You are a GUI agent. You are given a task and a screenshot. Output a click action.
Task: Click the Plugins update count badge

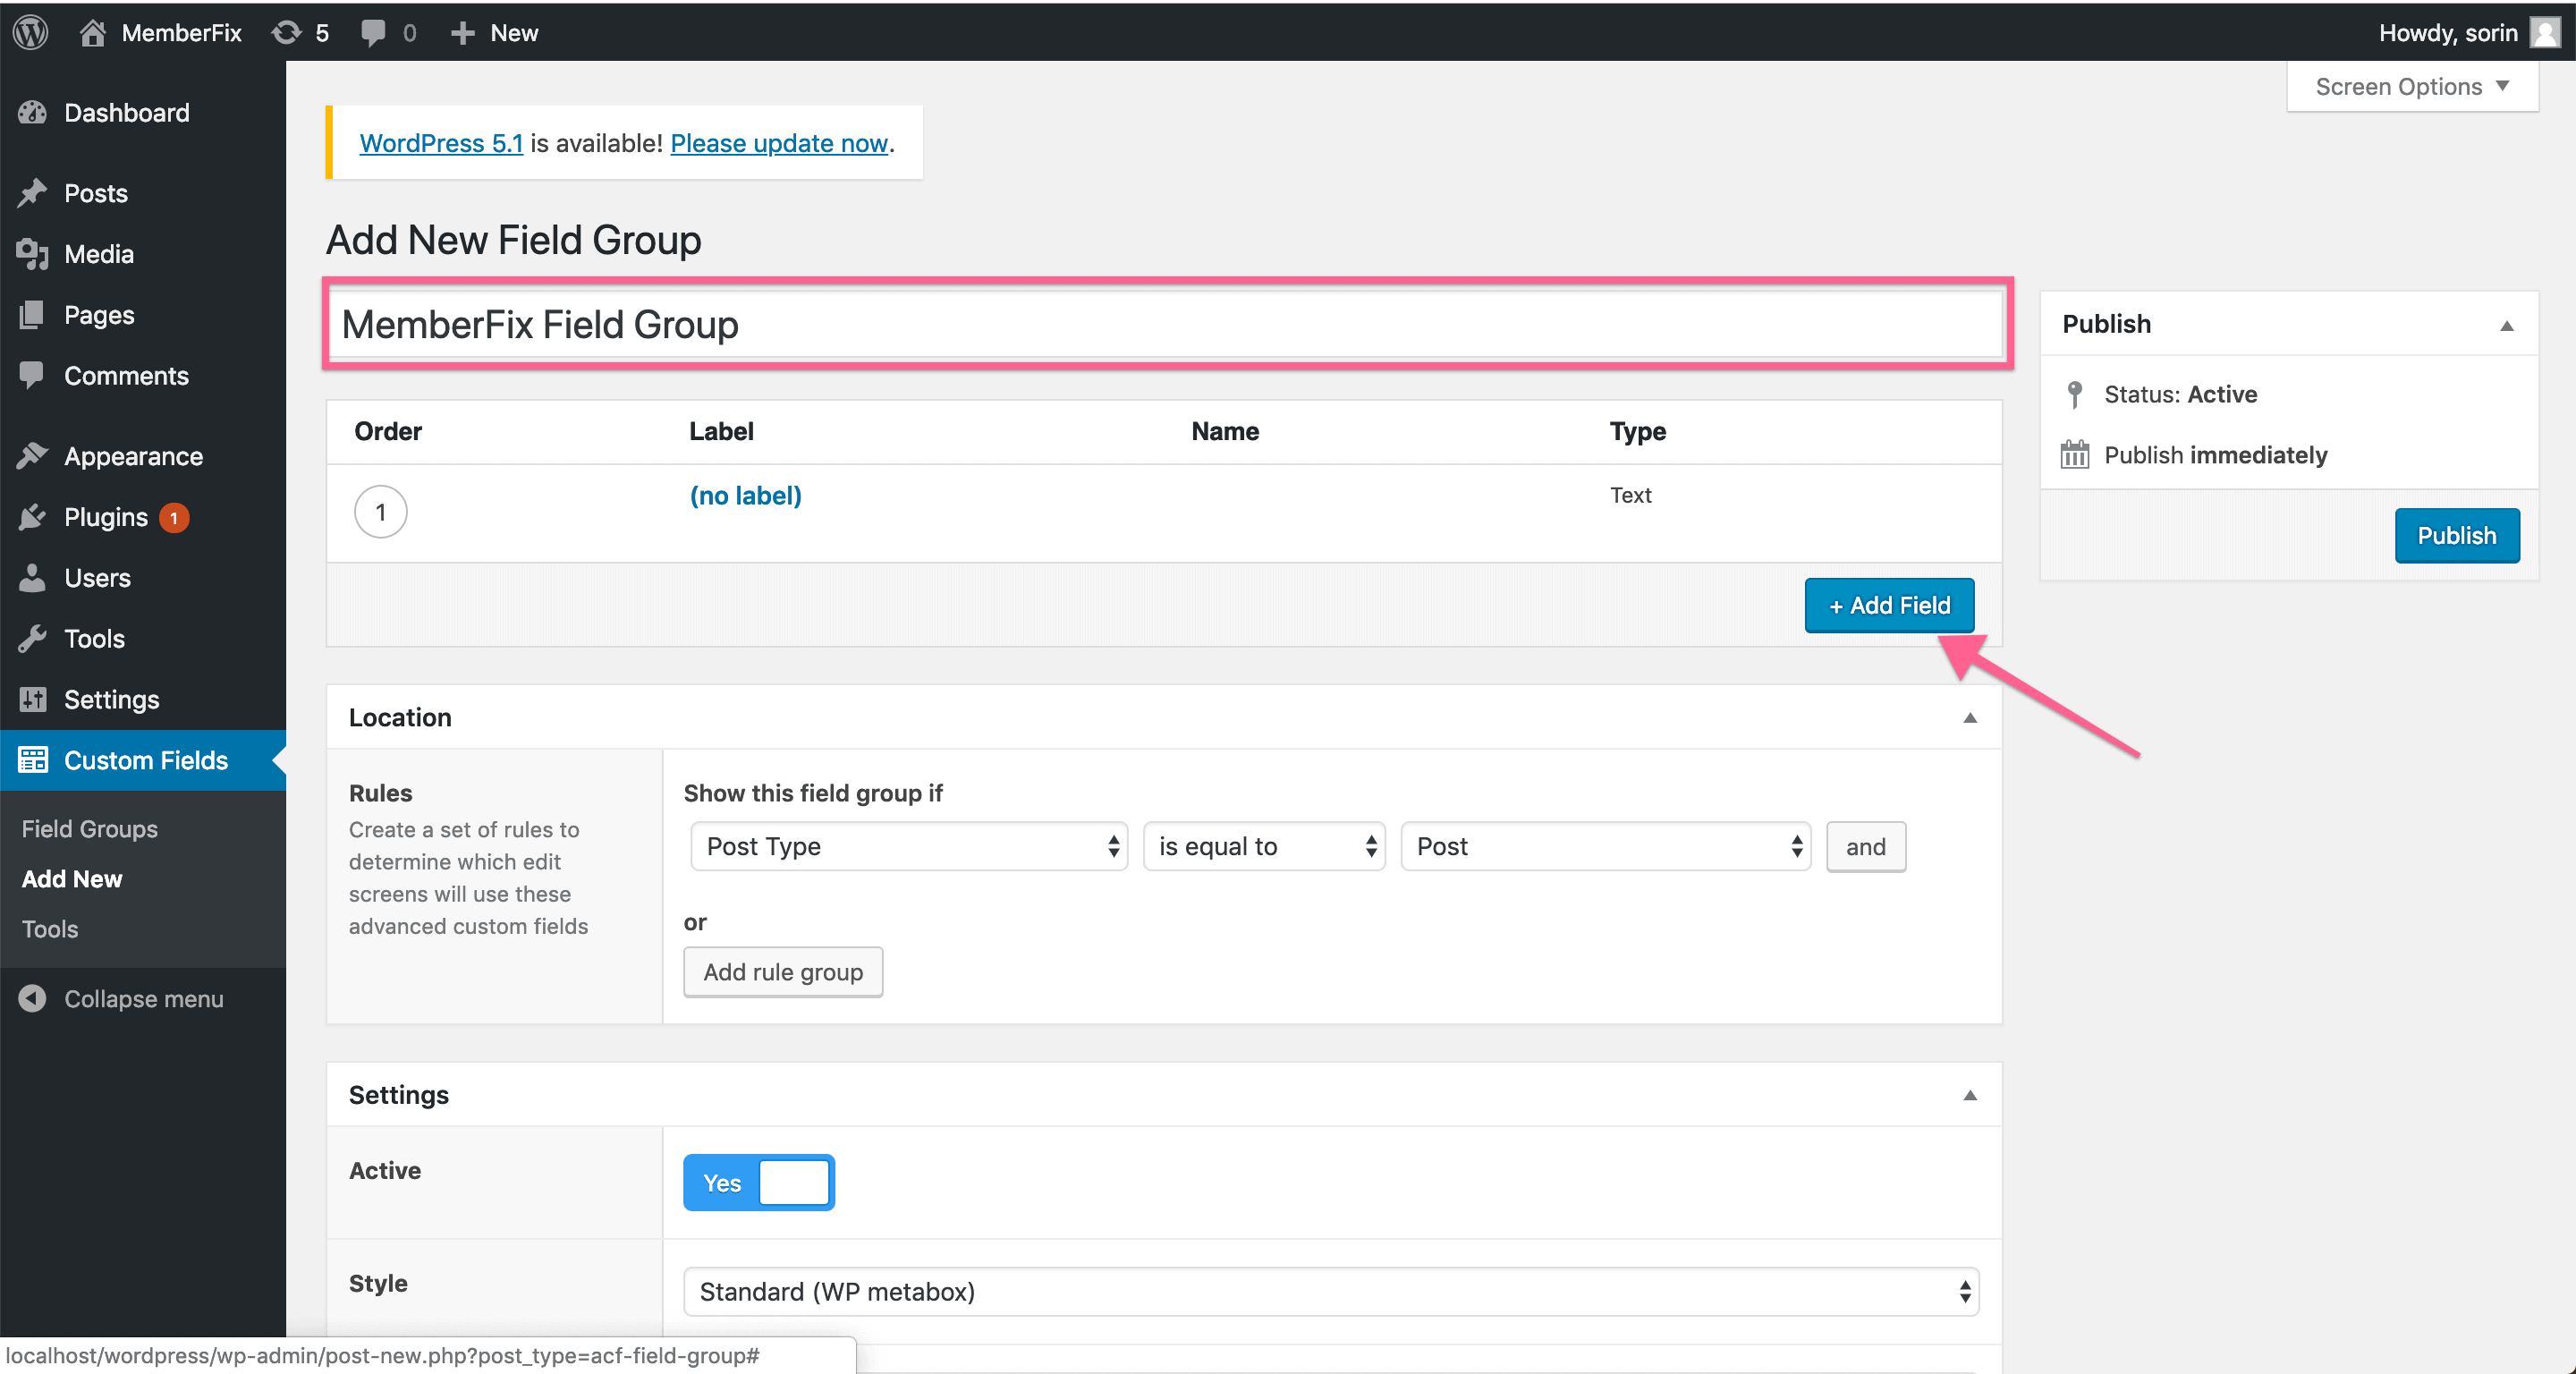point(174,518)
